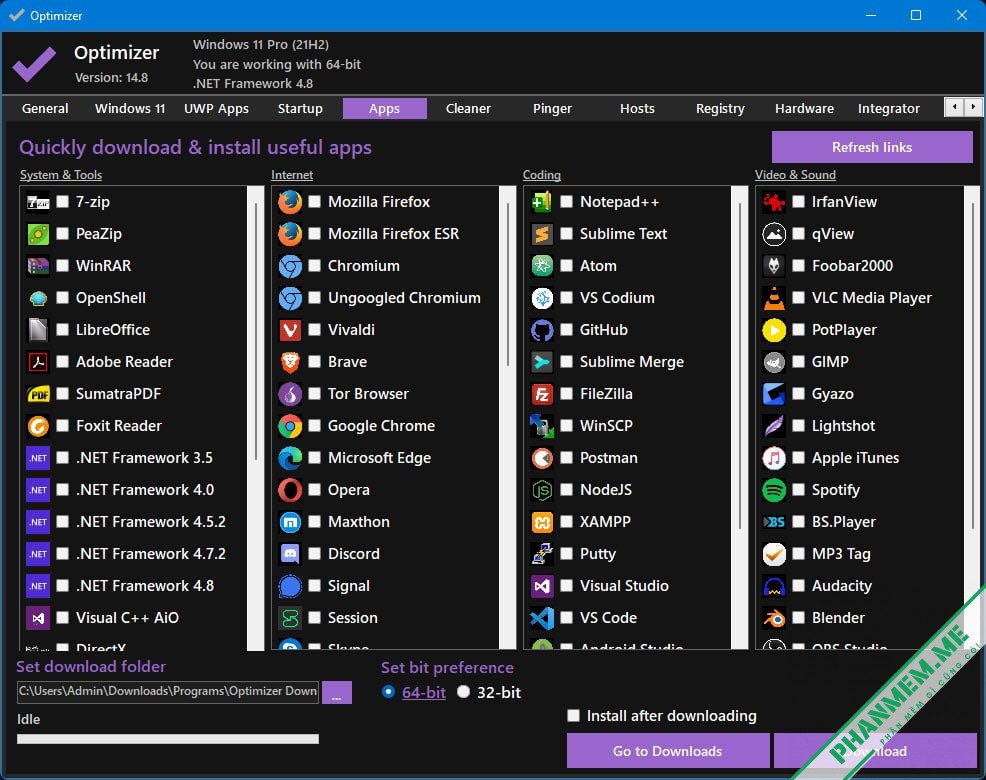Click the download folder path field
The width and height of the screenshot is (986, 780).
pos(168,691)
